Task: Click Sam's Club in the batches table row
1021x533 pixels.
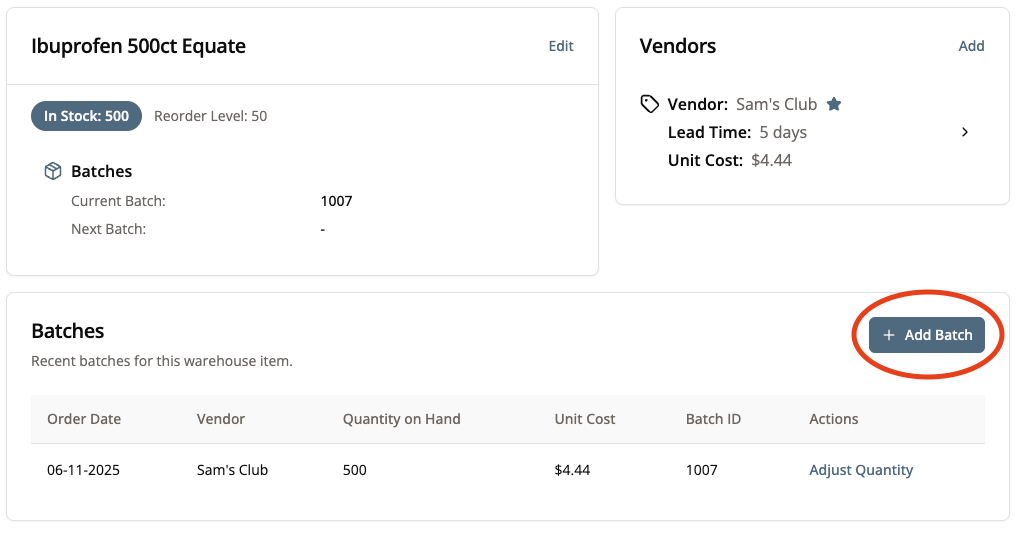Action: pyautogui.click(x=232, y=470)
